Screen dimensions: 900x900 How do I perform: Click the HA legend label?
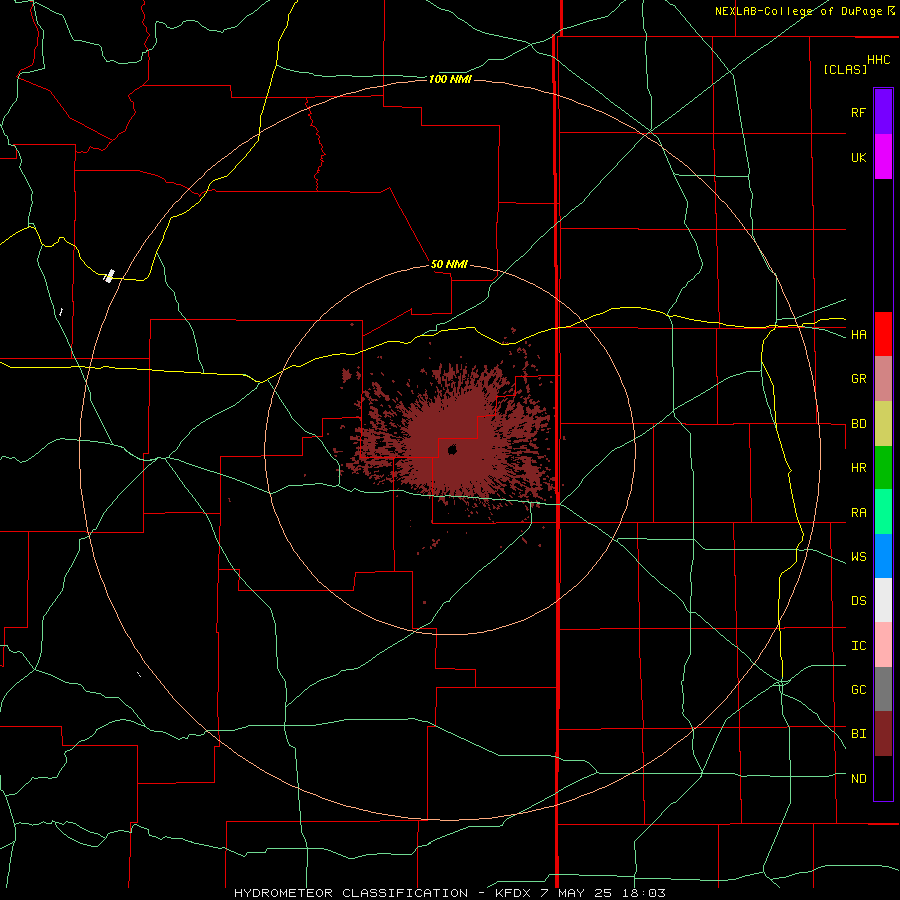pyautogui.click(x=858, y=335)
